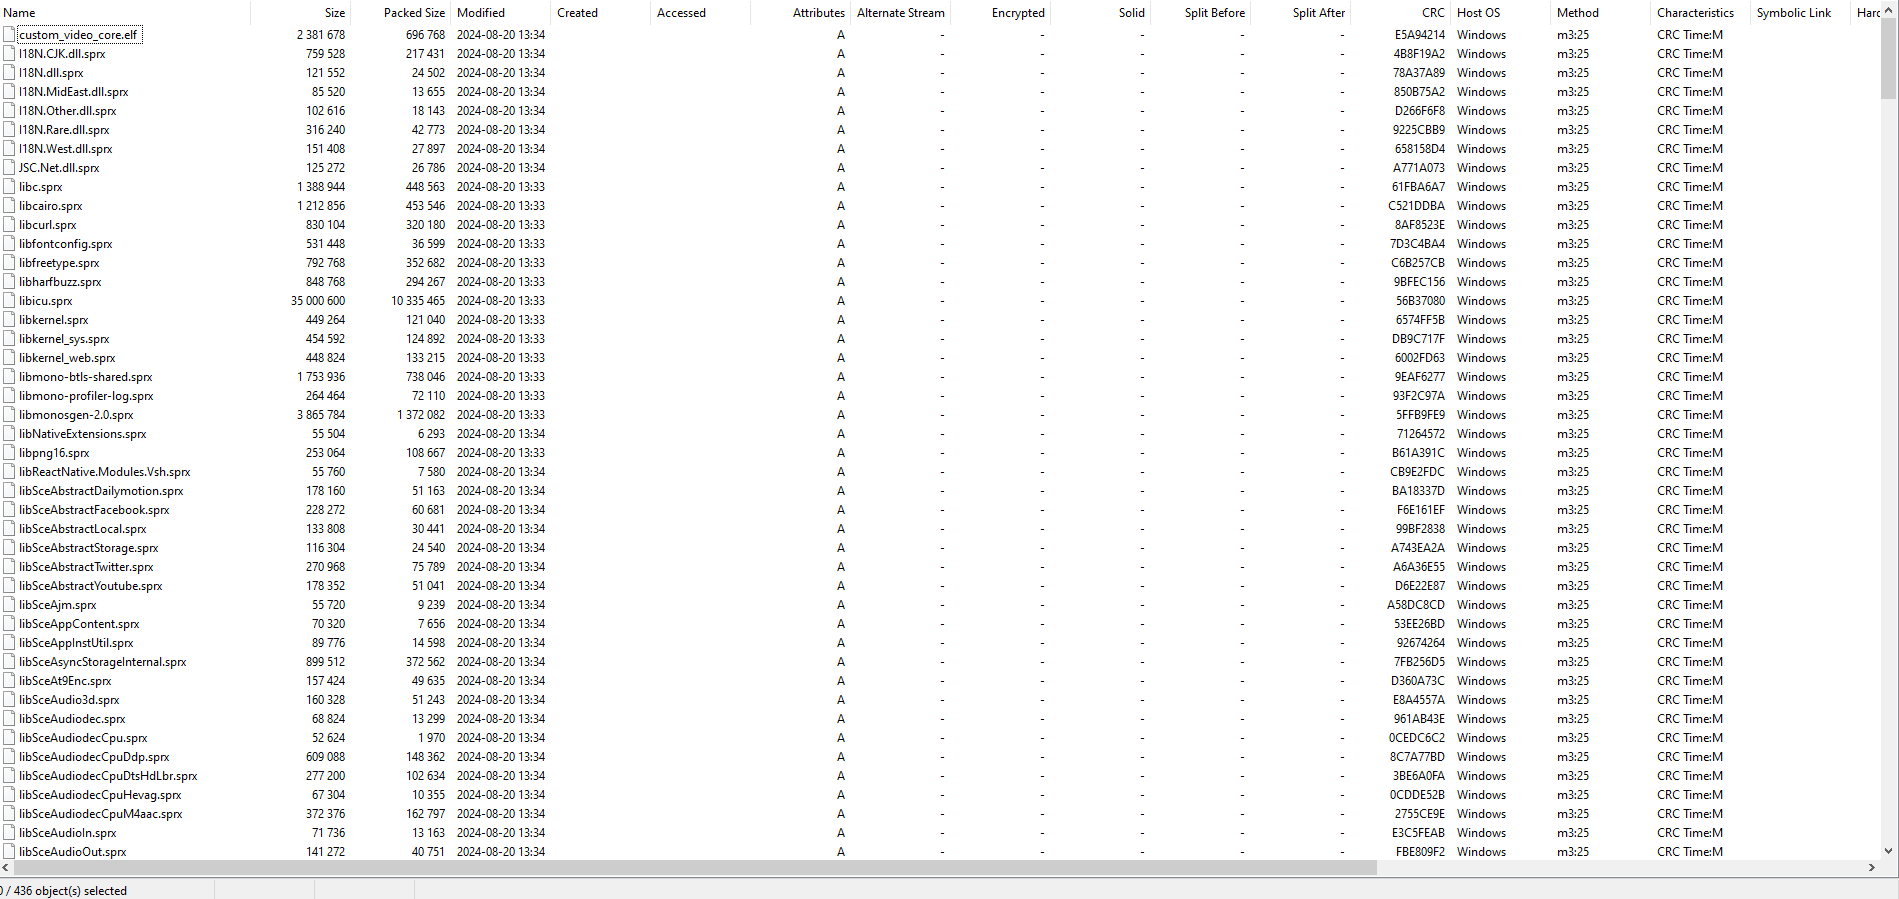Select libSceAbstractDailymotion.sprx file name
Image resolution: width=1899 pixels, height=899 pixels.
101,491
